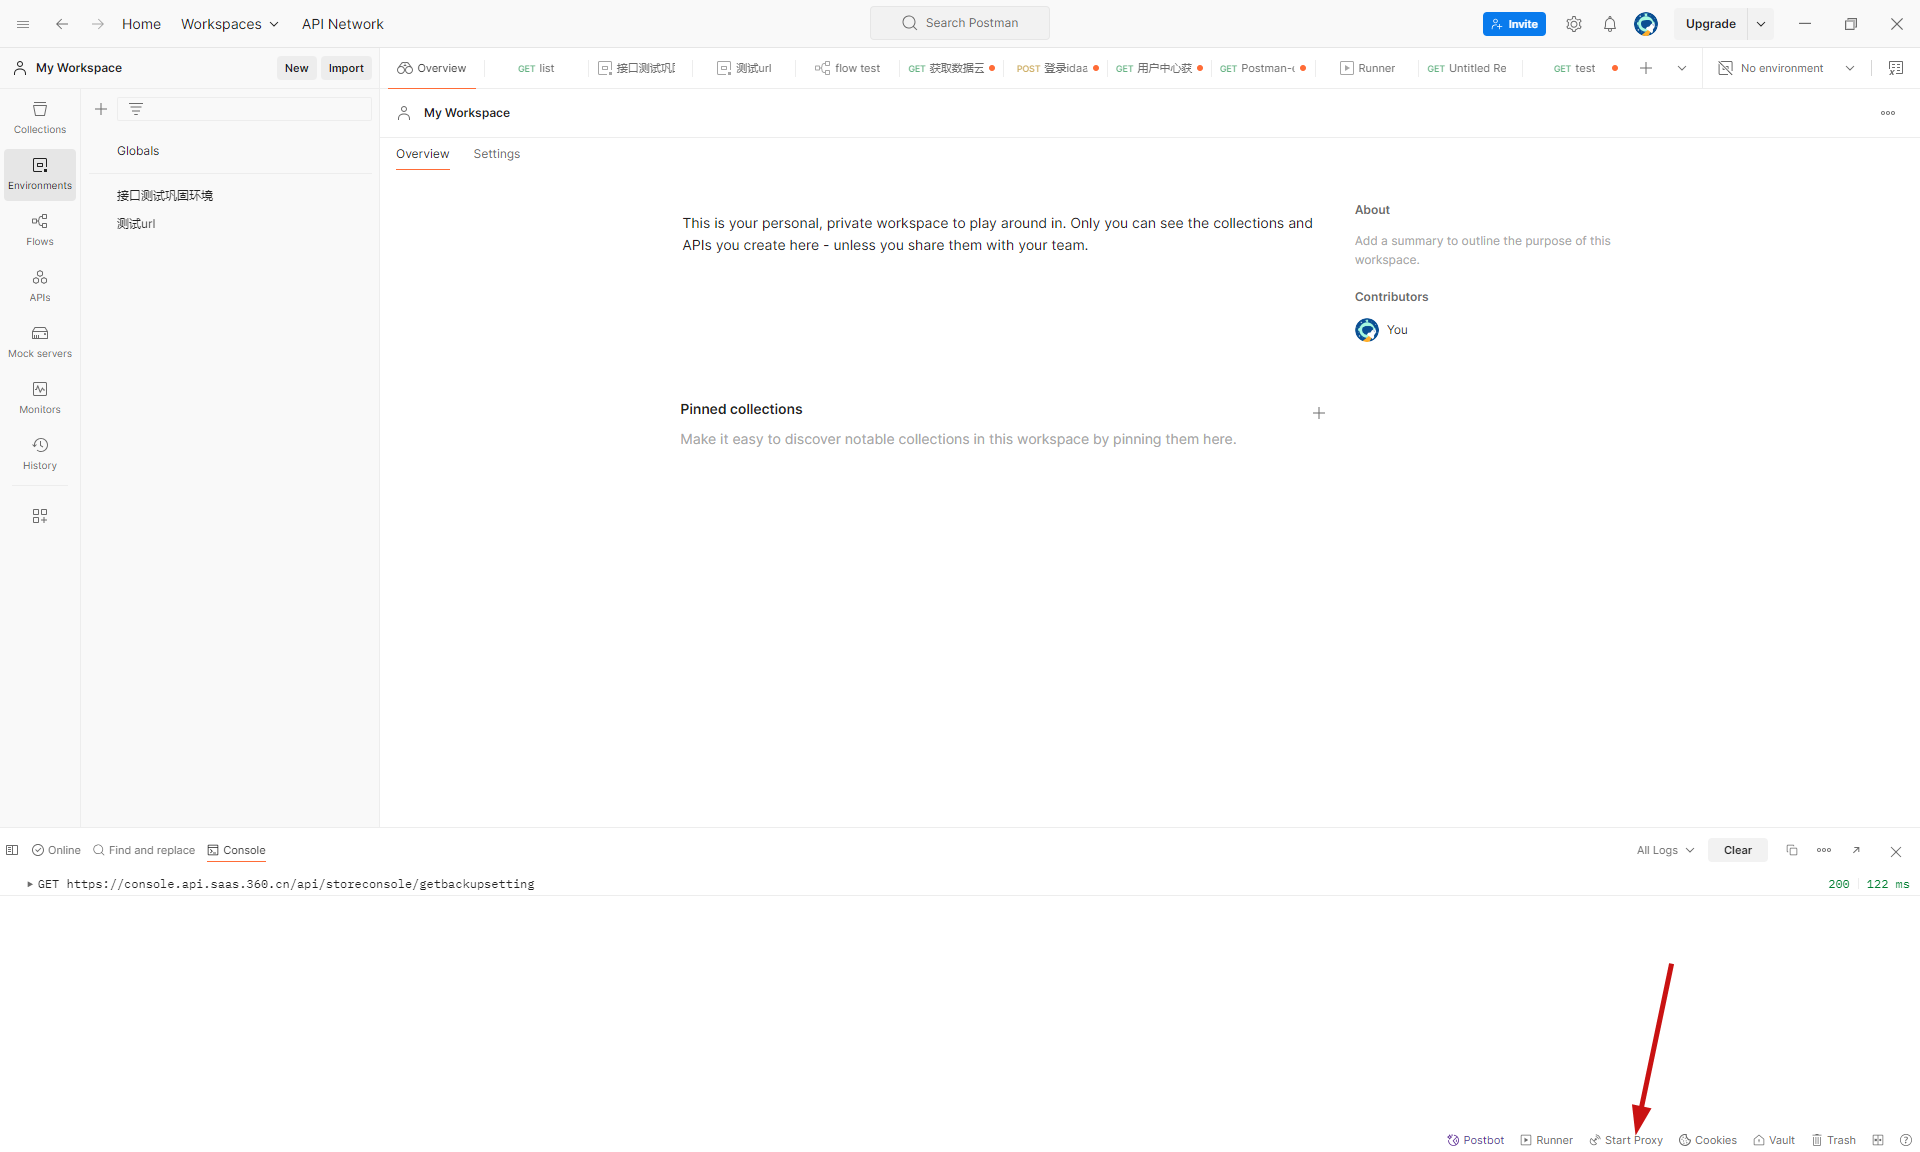Open Monitors from the sidebar
Viewport: 1920px width, 1152px height.
(x=40, y=397)
